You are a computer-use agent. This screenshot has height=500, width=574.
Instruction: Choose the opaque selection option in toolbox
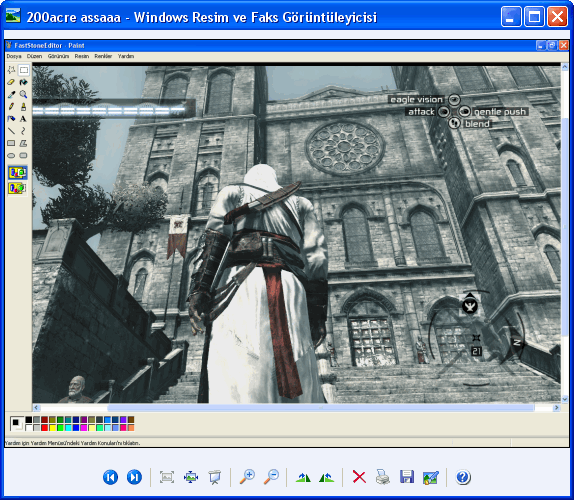(18, 173)
